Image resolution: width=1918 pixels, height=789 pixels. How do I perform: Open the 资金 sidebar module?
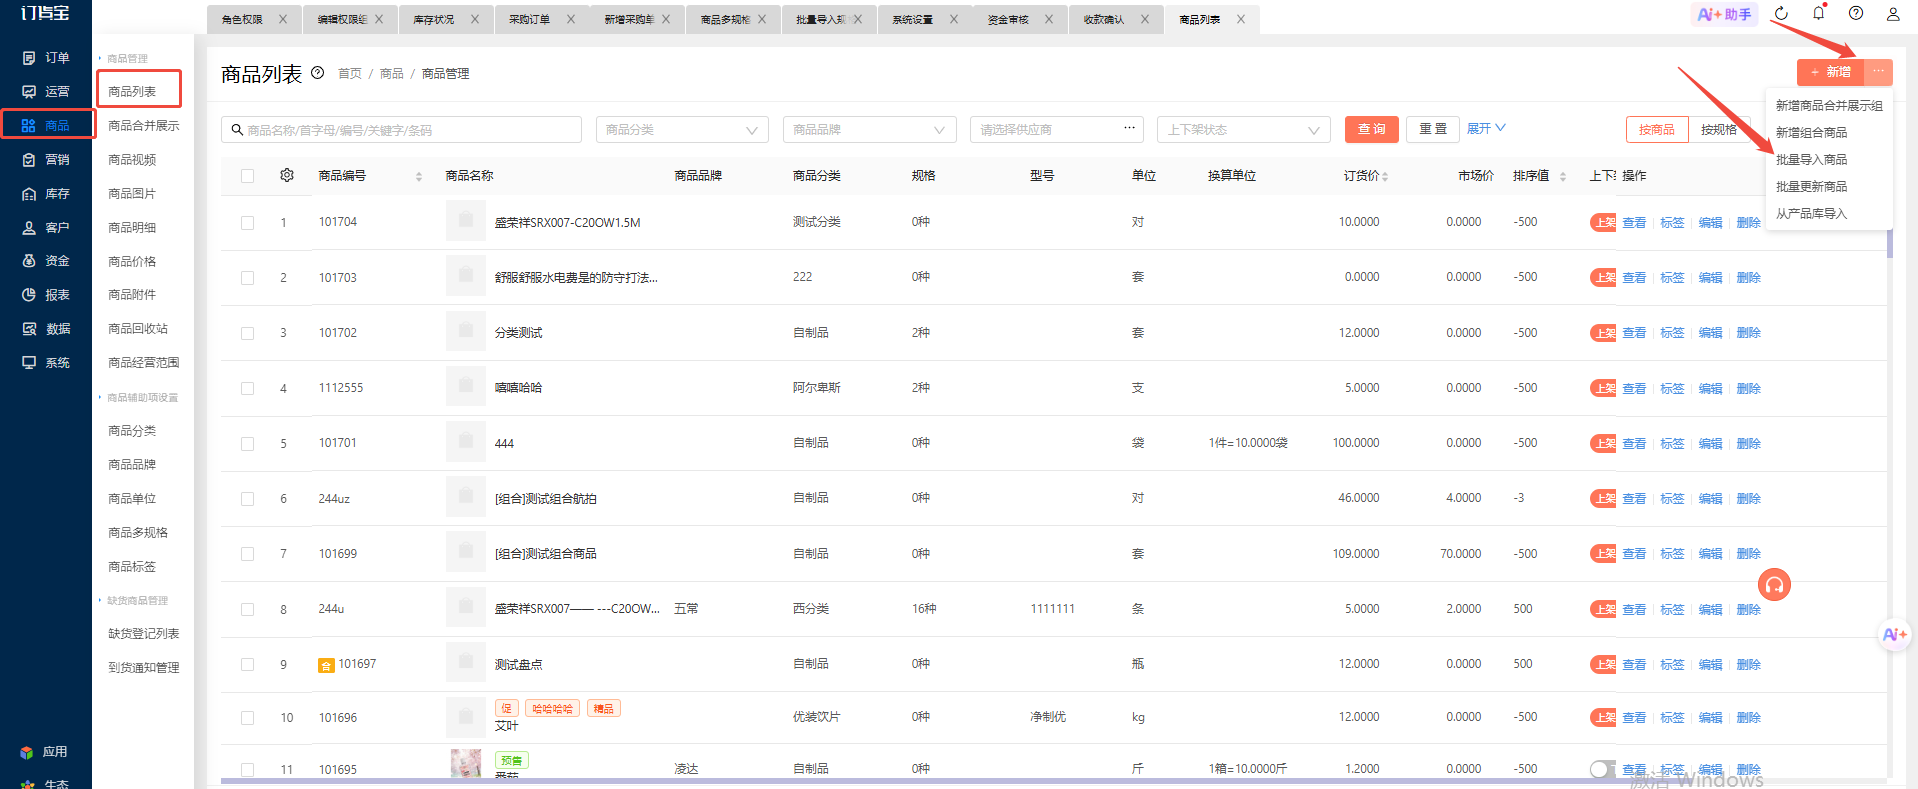(46, 261)
